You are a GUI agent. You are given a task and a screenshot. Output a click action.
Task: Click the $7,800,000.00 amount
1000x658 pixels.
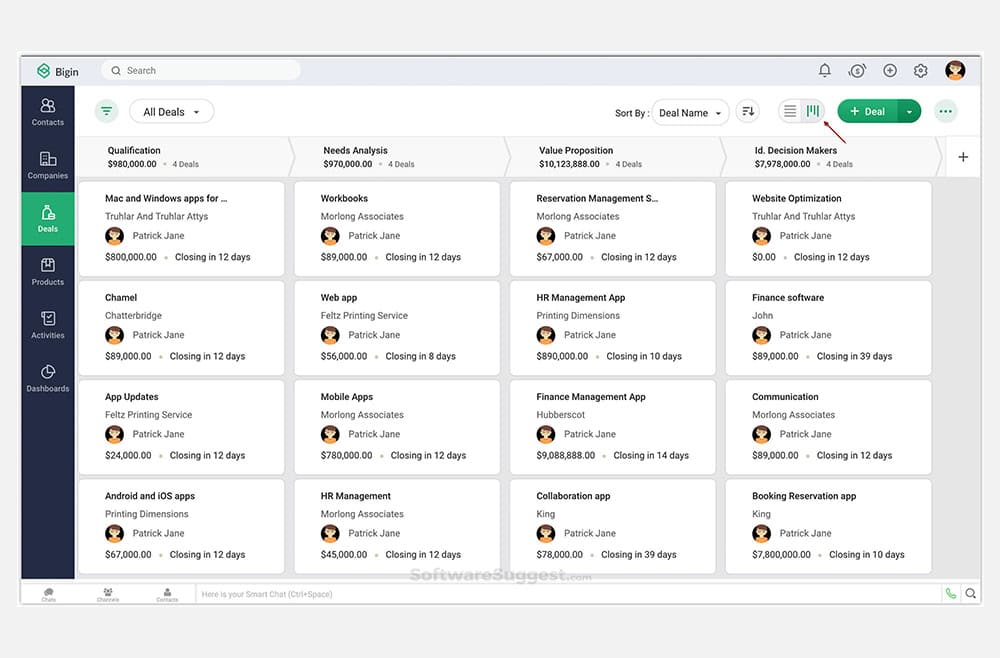pyautogui.click(x=781, y=555)
